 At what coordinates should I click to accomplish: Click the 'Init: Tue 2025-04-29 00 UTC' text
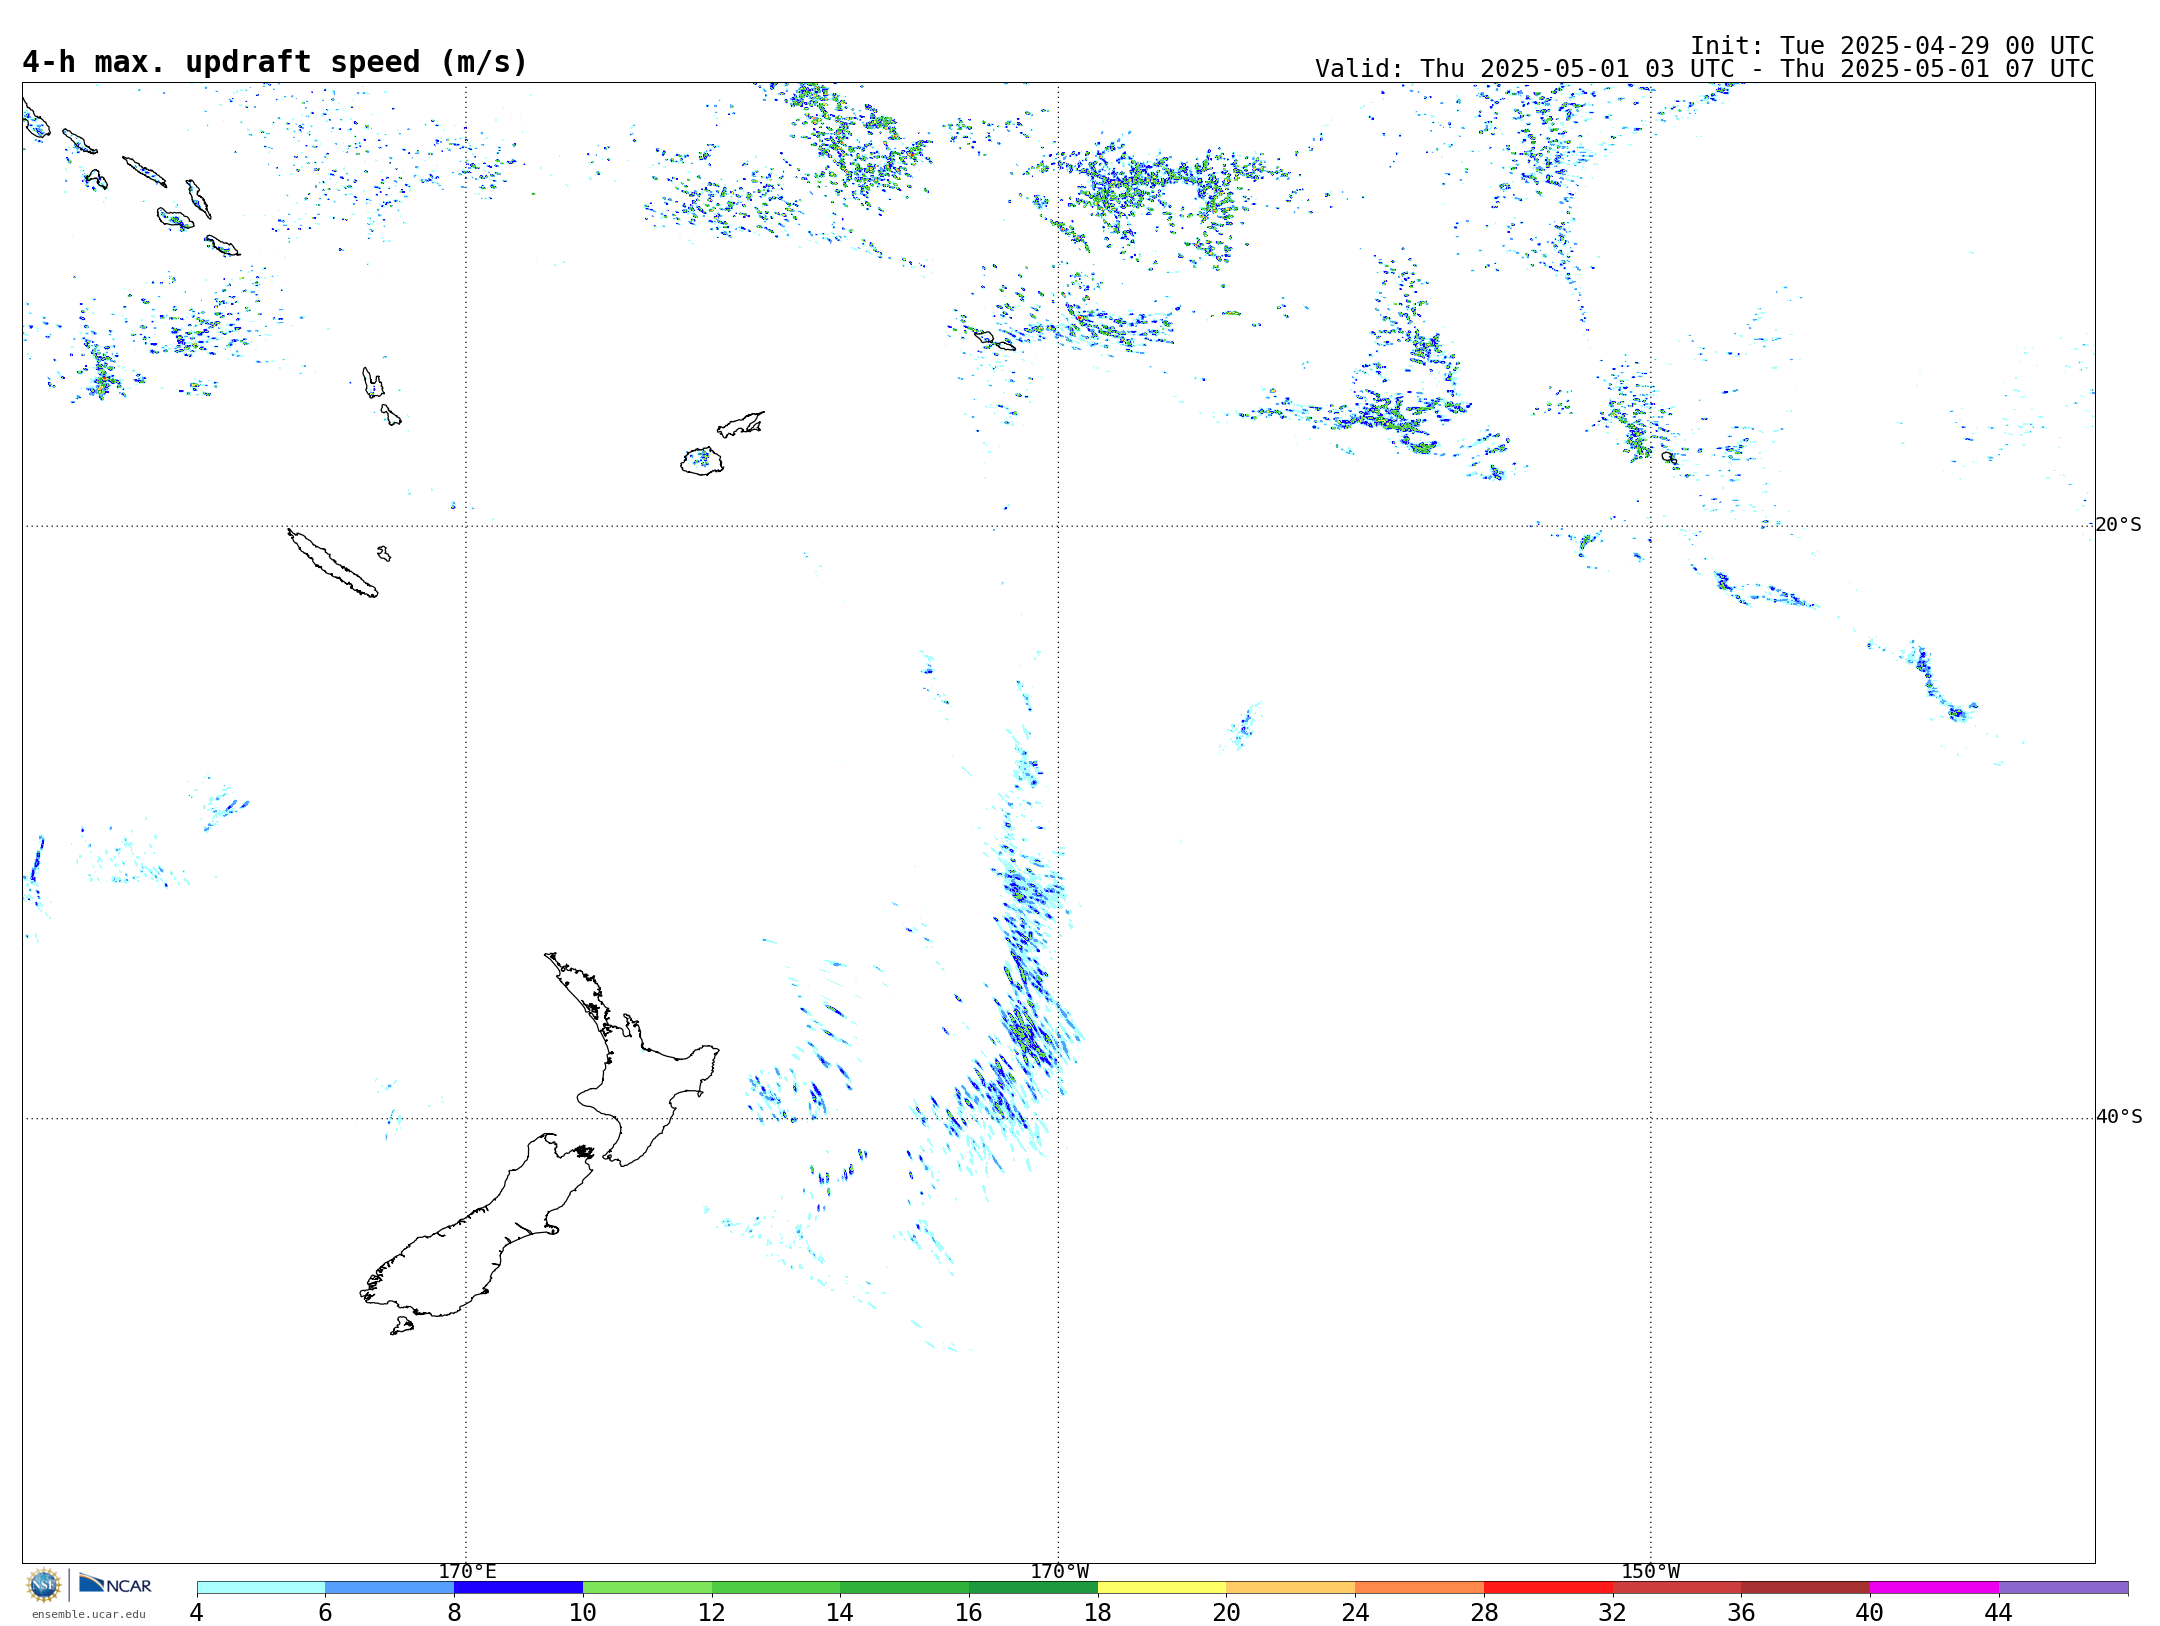[x=1892, y=46]
